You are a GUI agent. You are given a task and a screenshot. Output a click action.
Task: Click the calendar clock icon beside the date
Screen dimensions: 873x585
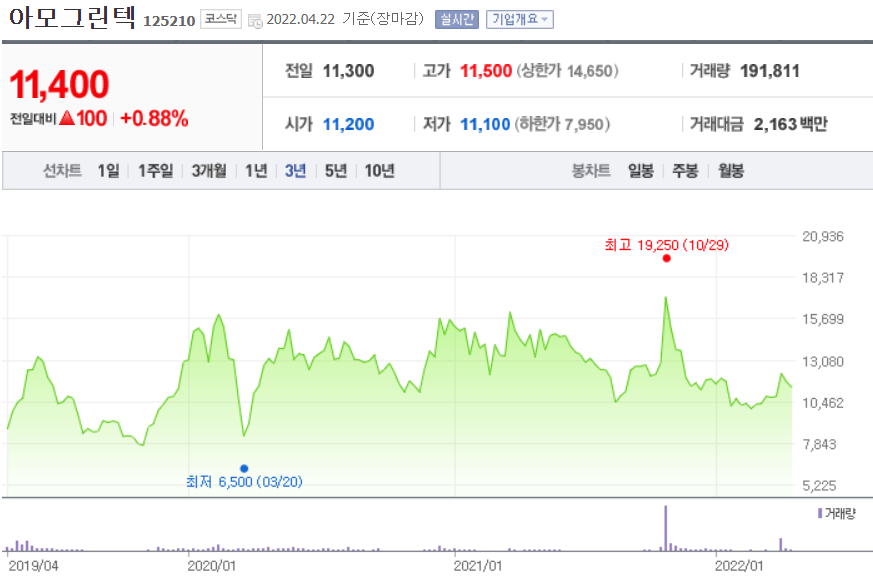click(x=255, y=21)
